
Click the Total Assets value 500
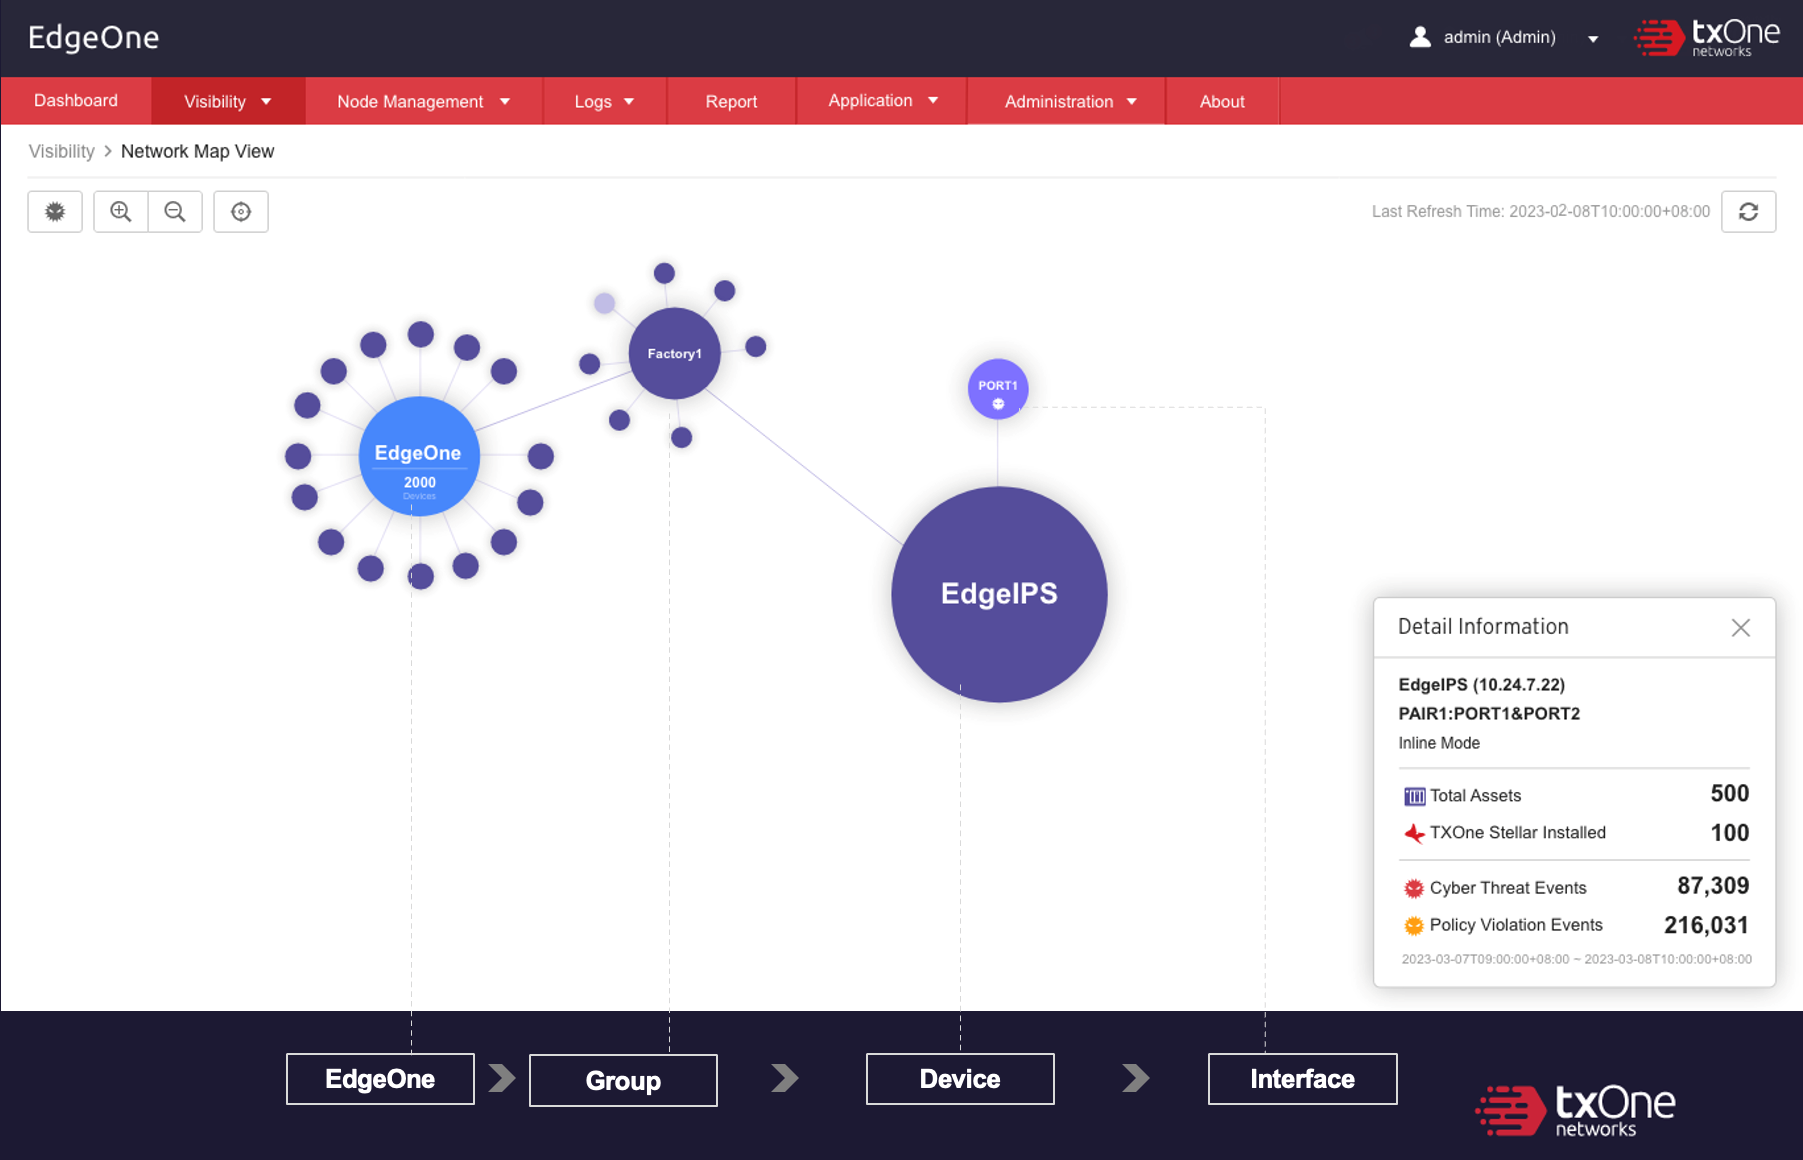1729,794
